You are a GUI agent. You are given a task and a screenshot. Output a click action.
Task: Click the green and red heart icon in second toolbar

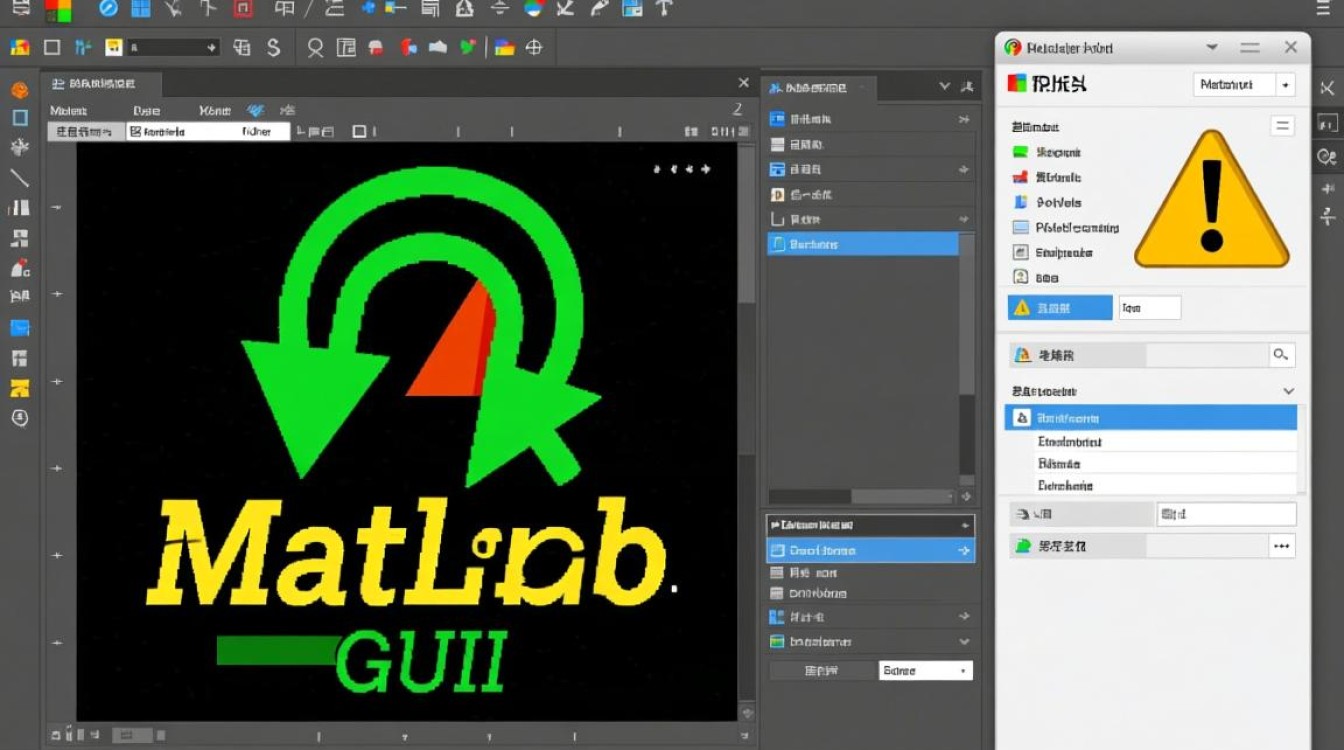[x=468, y=47]
